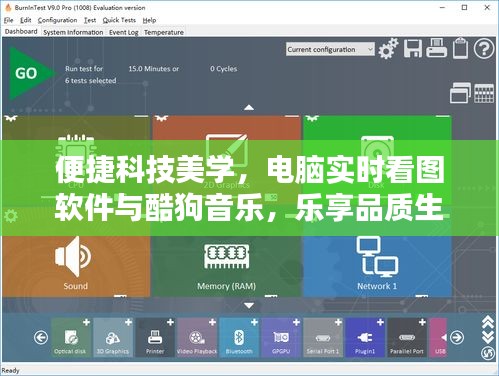
Task: Click the Bluetooth test icon
Action: tap(239, 338)
